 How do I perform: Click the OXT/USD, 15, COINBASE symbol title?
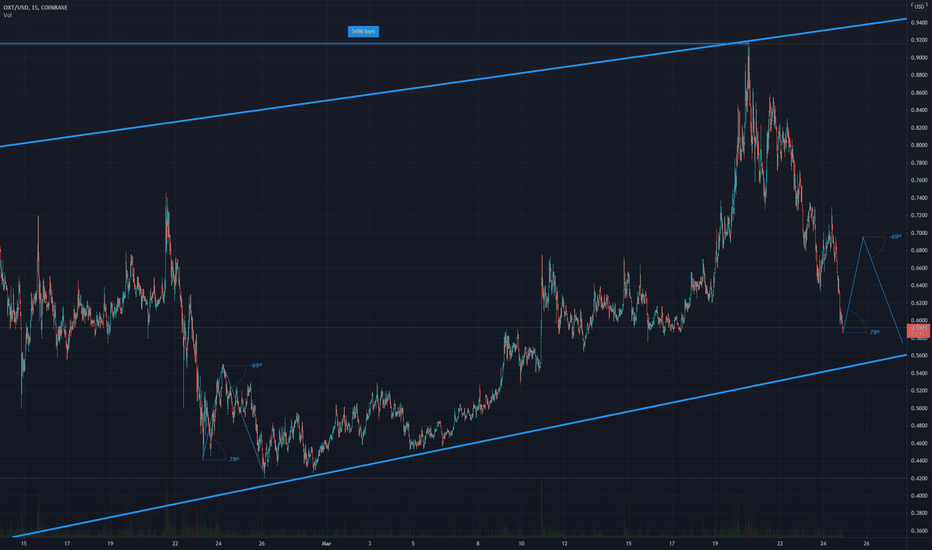pyautogui.click(x=35, y=8)
